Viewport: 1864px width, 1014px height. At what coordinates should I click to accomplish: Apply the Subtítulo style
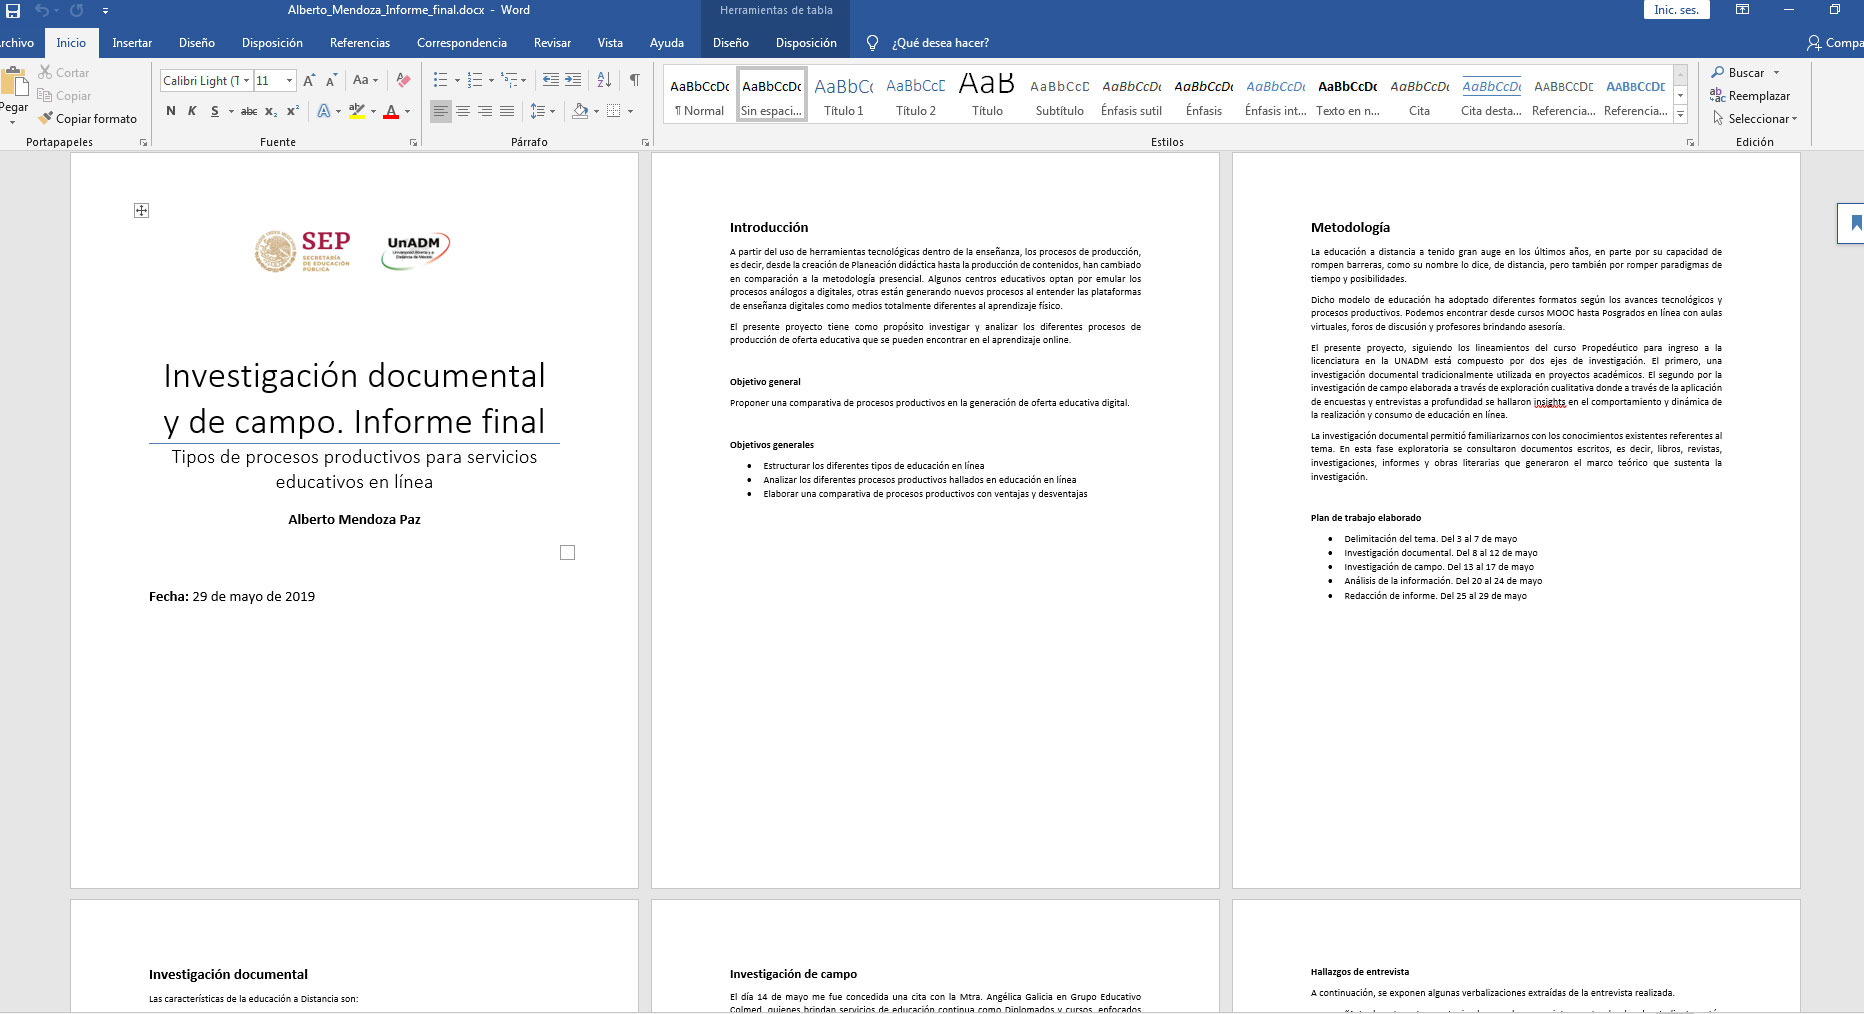click(1060, 95)
